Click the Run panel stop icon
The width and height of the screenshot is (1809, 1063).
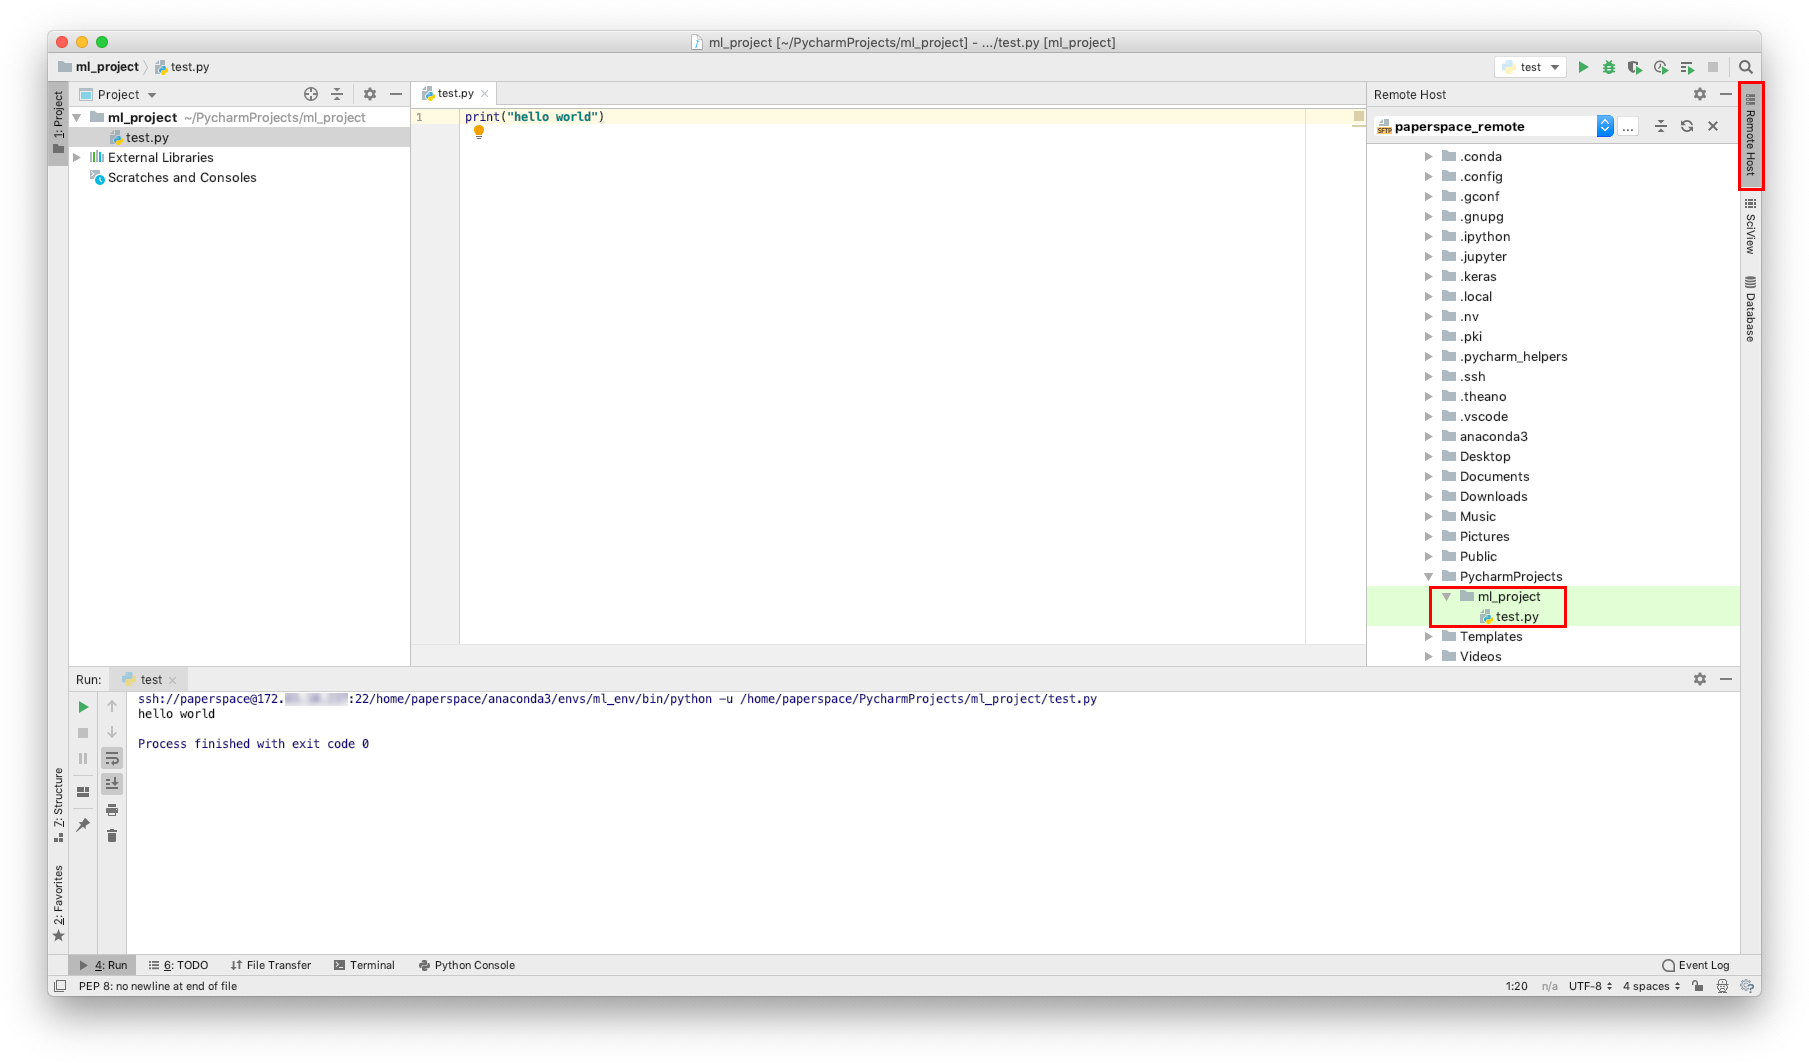(x=83, y=733)
